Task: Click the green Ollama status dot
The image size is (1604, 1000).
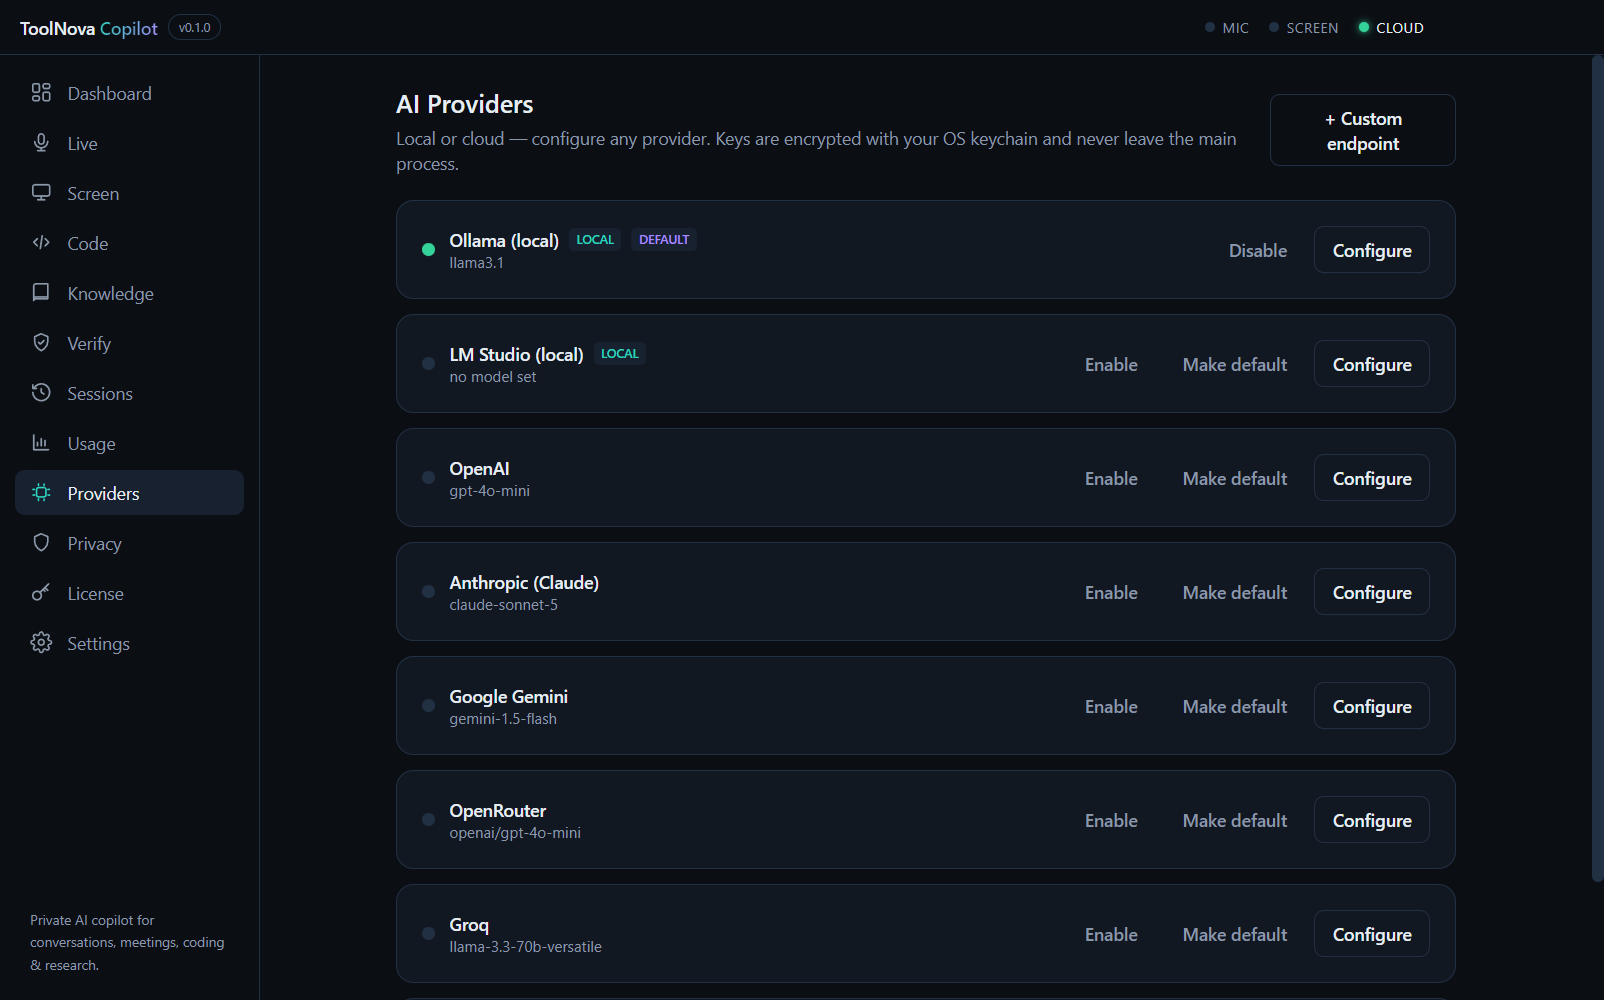Action: pyautogui.click(x=428, y=250)
